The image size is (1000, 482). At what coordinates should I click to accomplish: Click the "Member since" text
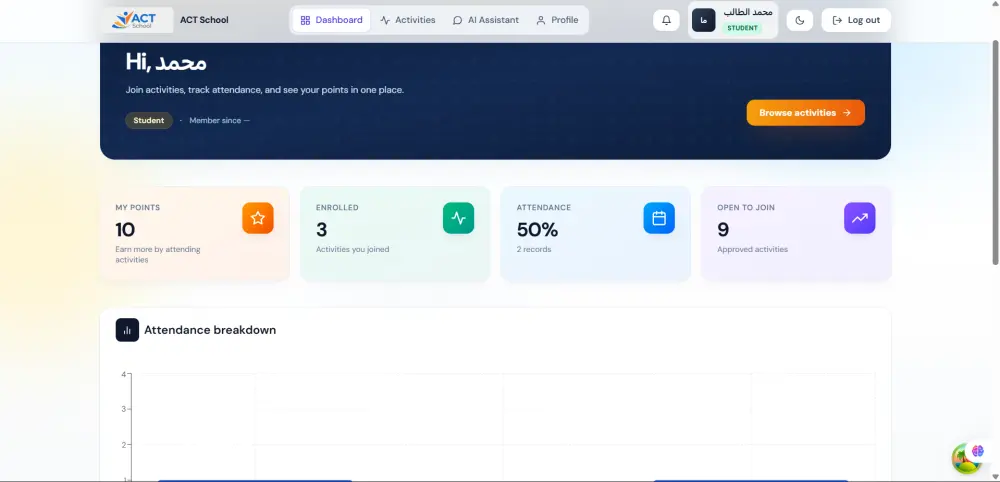[219, 120]
